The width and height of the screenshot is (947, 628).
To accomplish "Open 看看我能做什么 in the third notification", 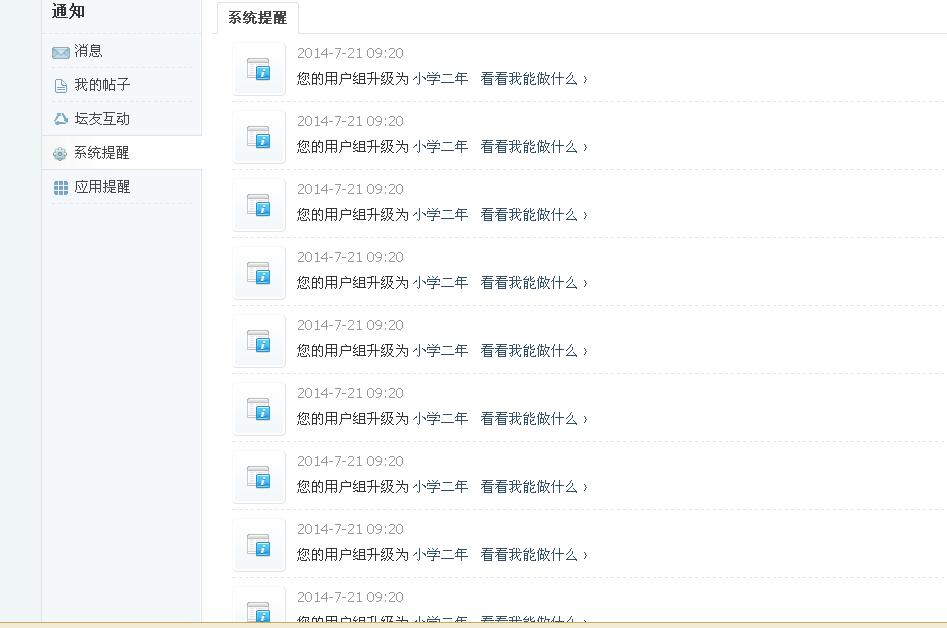I will tap(534, 214).
